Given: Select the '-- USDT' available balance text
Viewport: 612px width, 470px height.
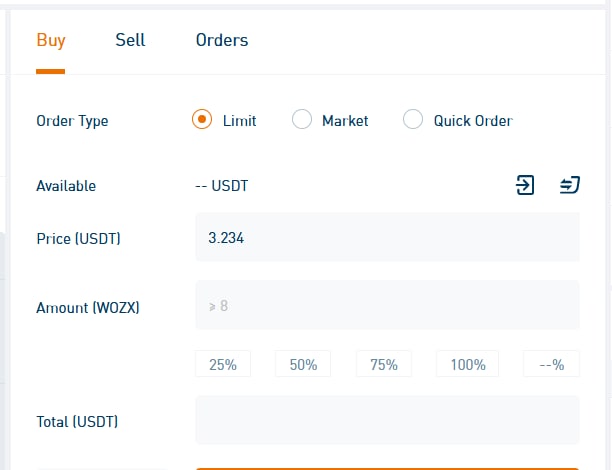Looking at the screenshot, I should (222, 186).
